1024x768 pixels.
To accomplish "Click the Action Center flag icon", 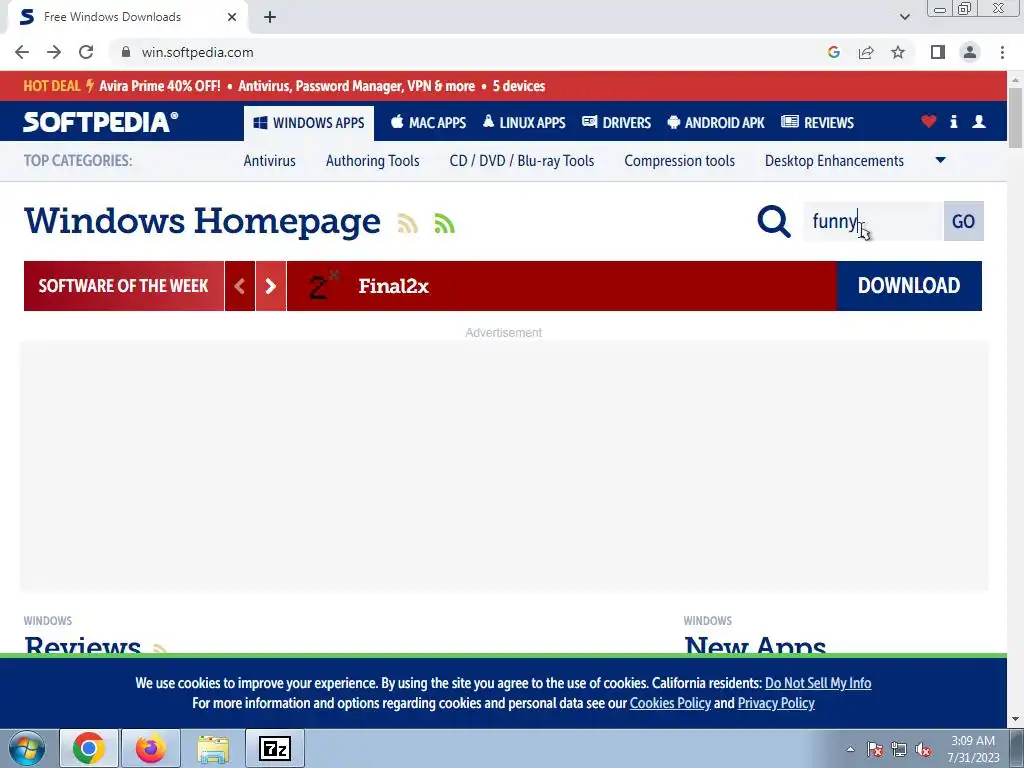I will (875, 749).
